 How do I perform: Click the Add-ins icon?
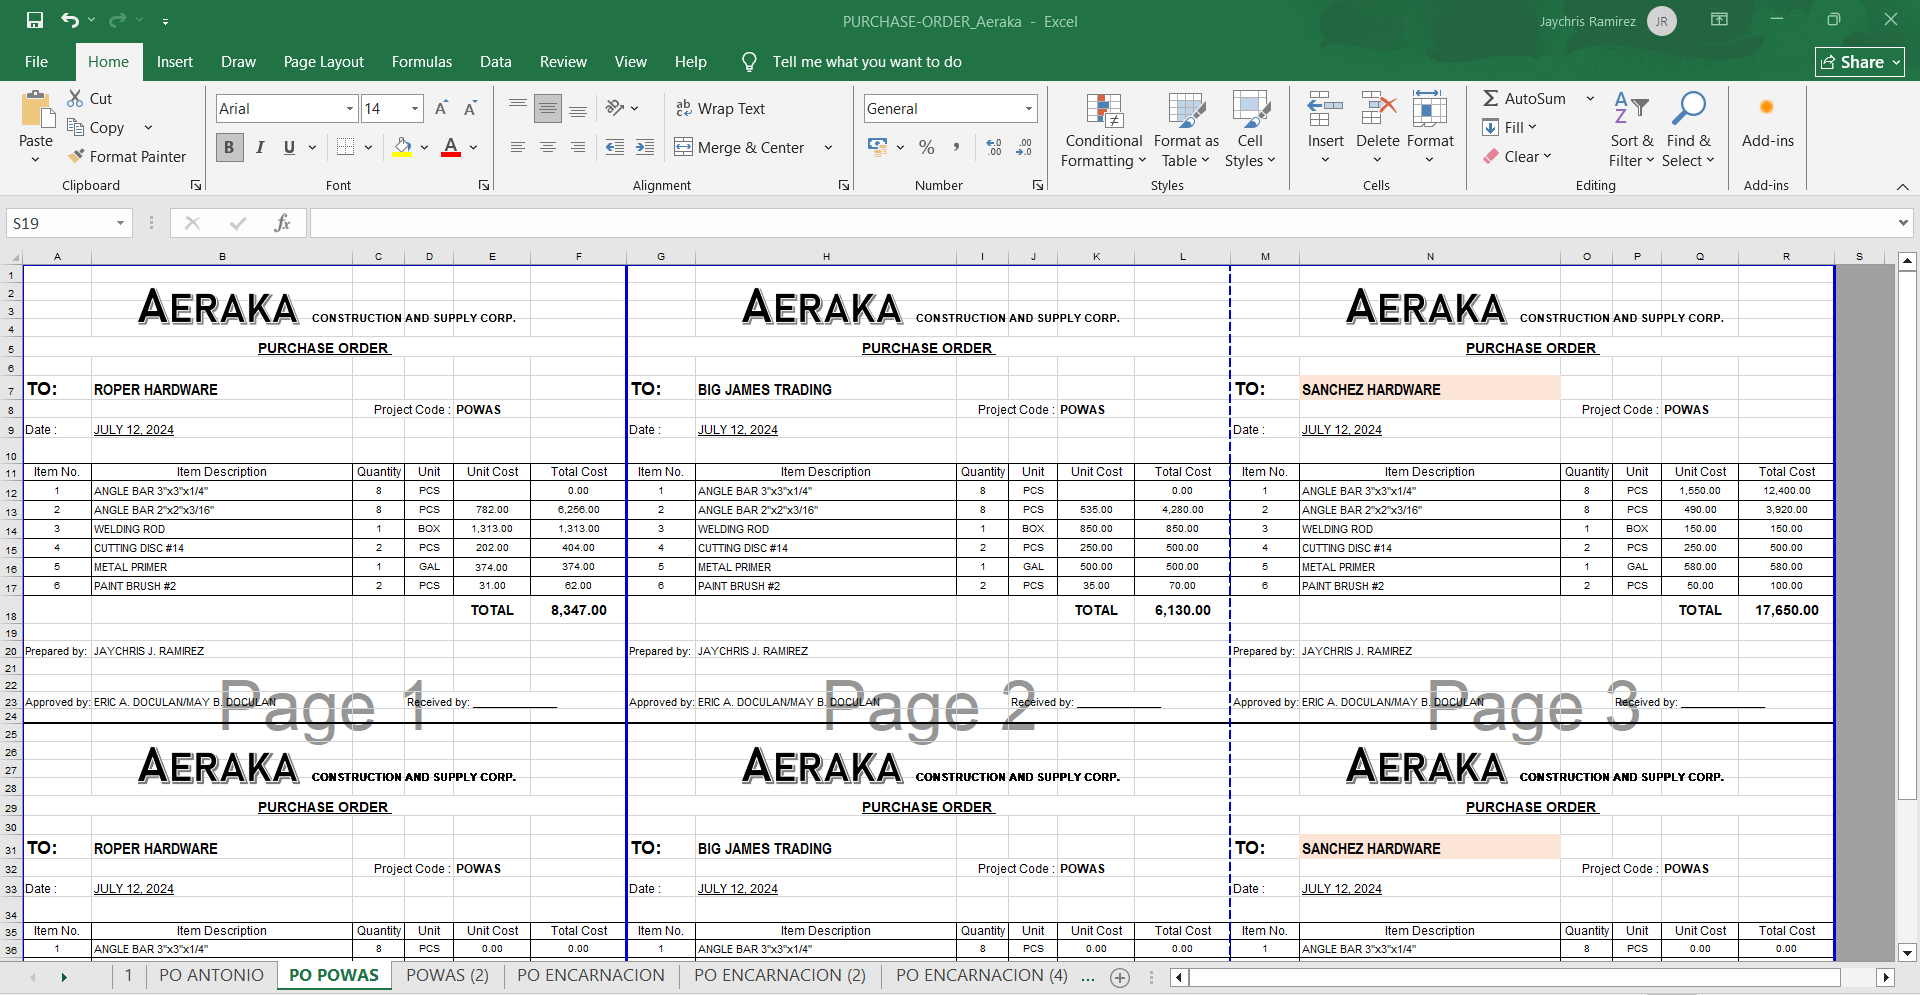point(1767,108)
